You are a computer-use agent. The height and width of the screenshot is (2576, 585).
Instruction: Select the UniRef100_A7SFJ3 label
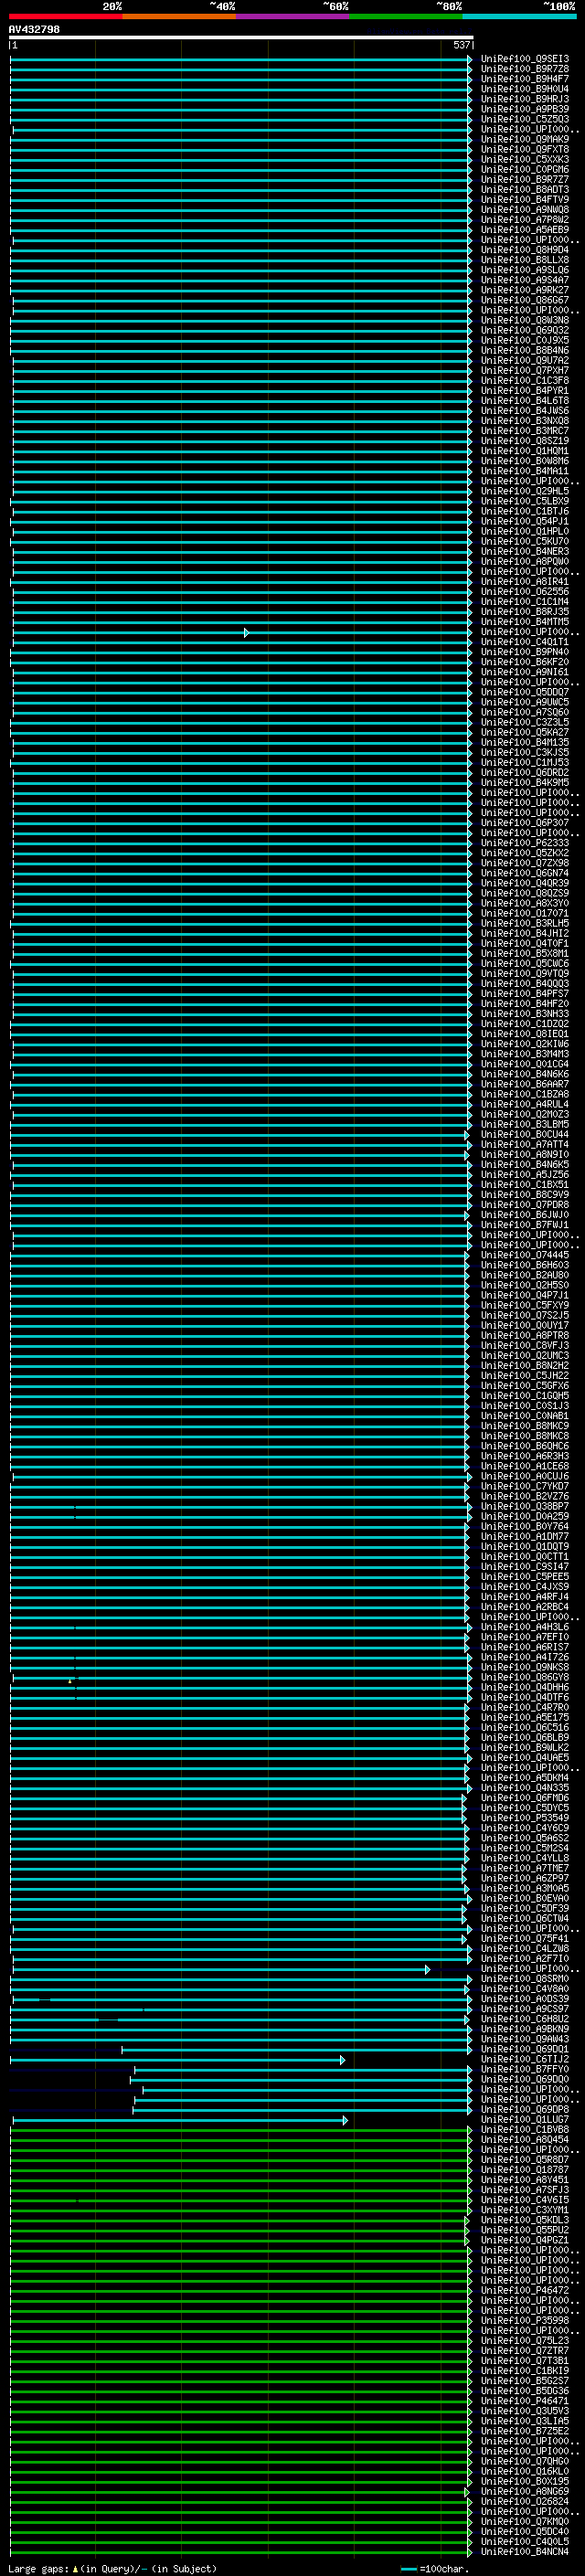pos(525,2190)
